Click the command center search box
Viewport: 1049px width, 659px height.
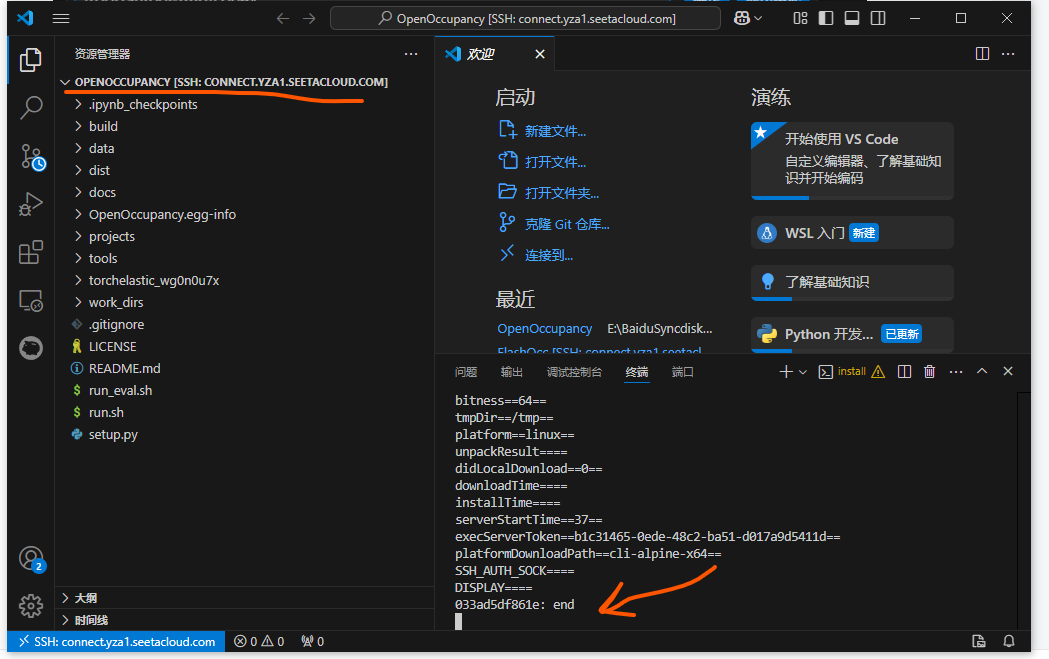[525, 18]
